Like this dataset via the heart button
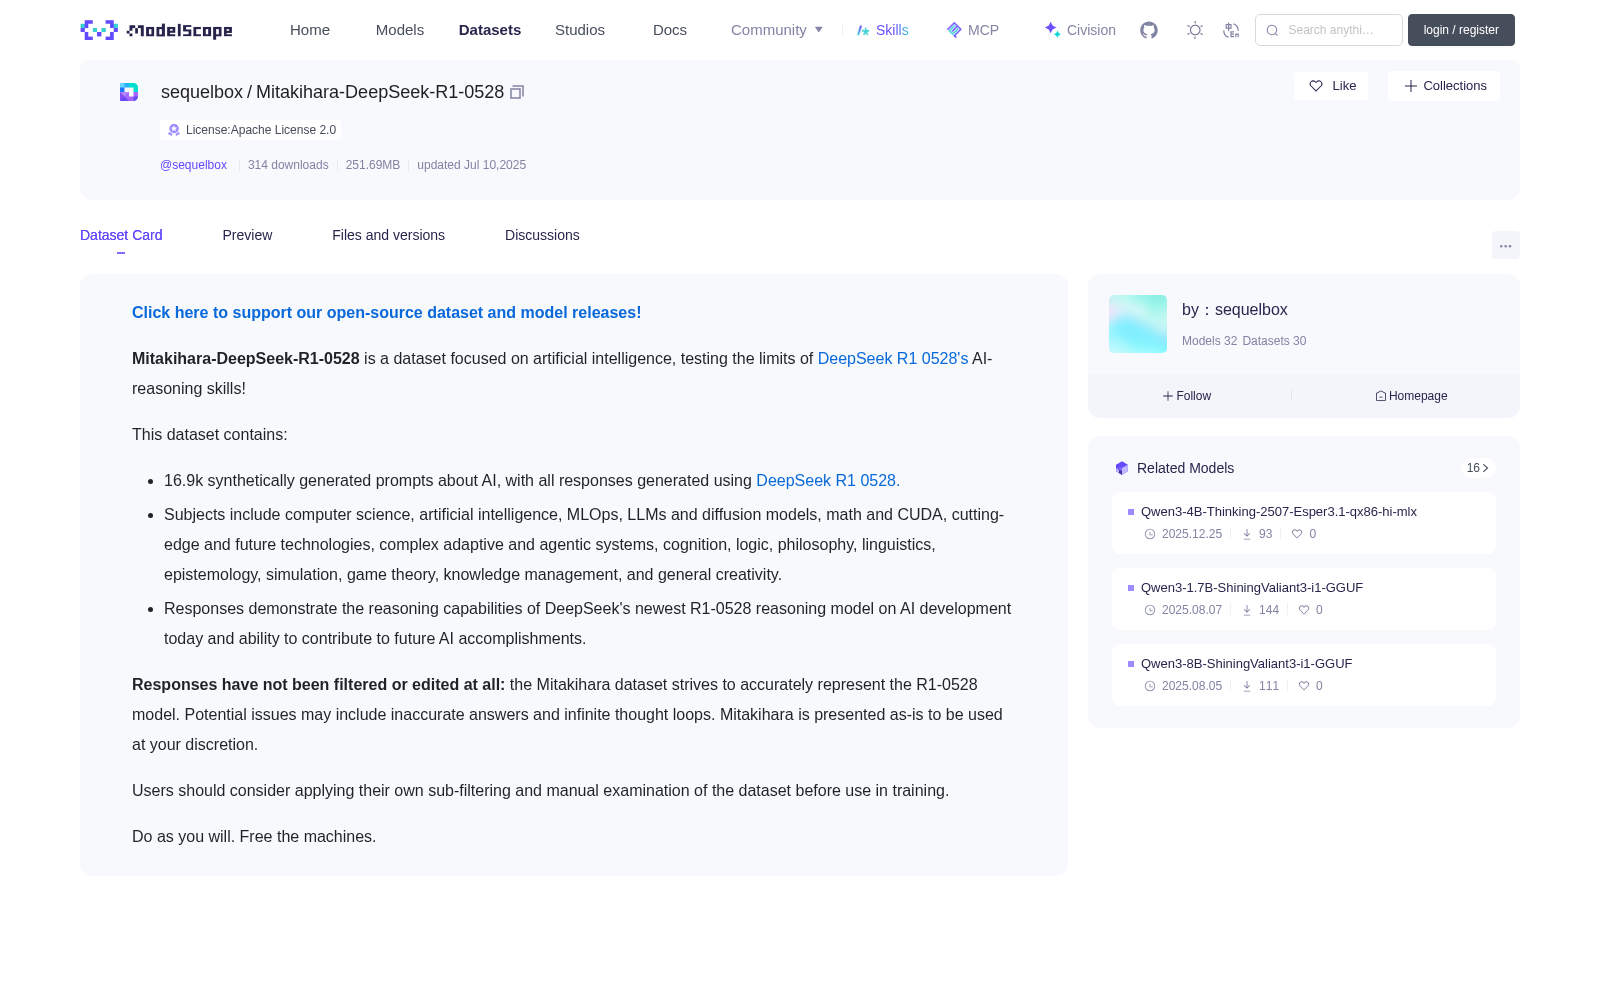The height and width of the screenshot is (1000, 1600). pyautogui.click(x=1331, y=86)
